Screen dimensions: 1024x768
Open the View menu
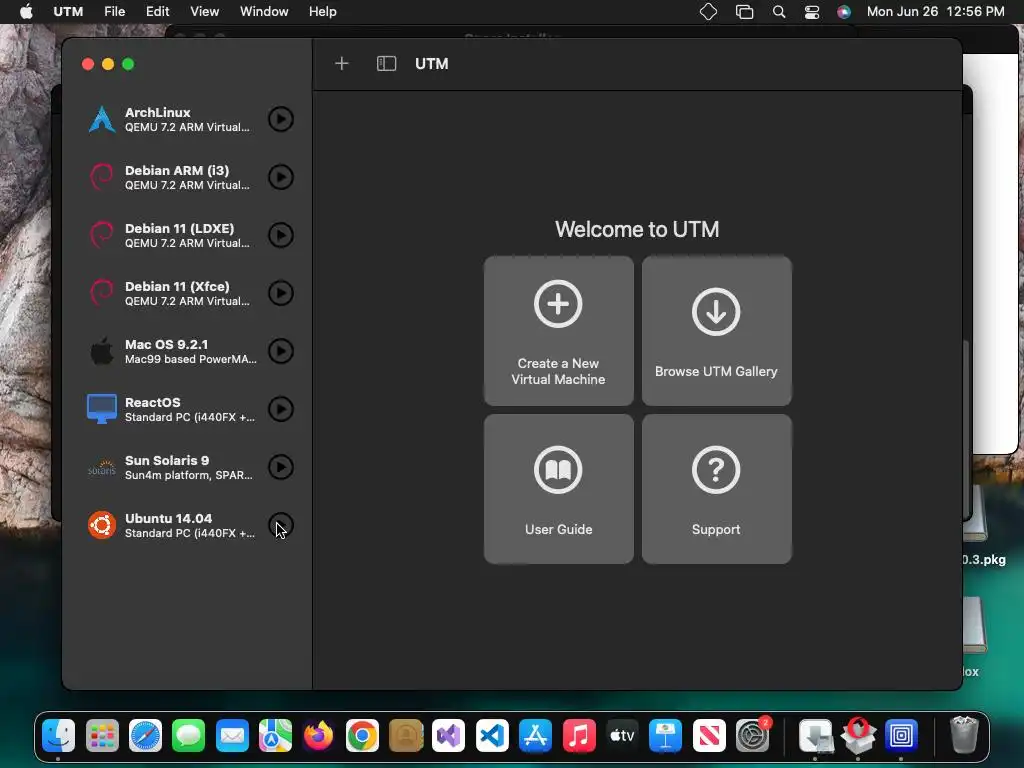[x=204, y=11]
